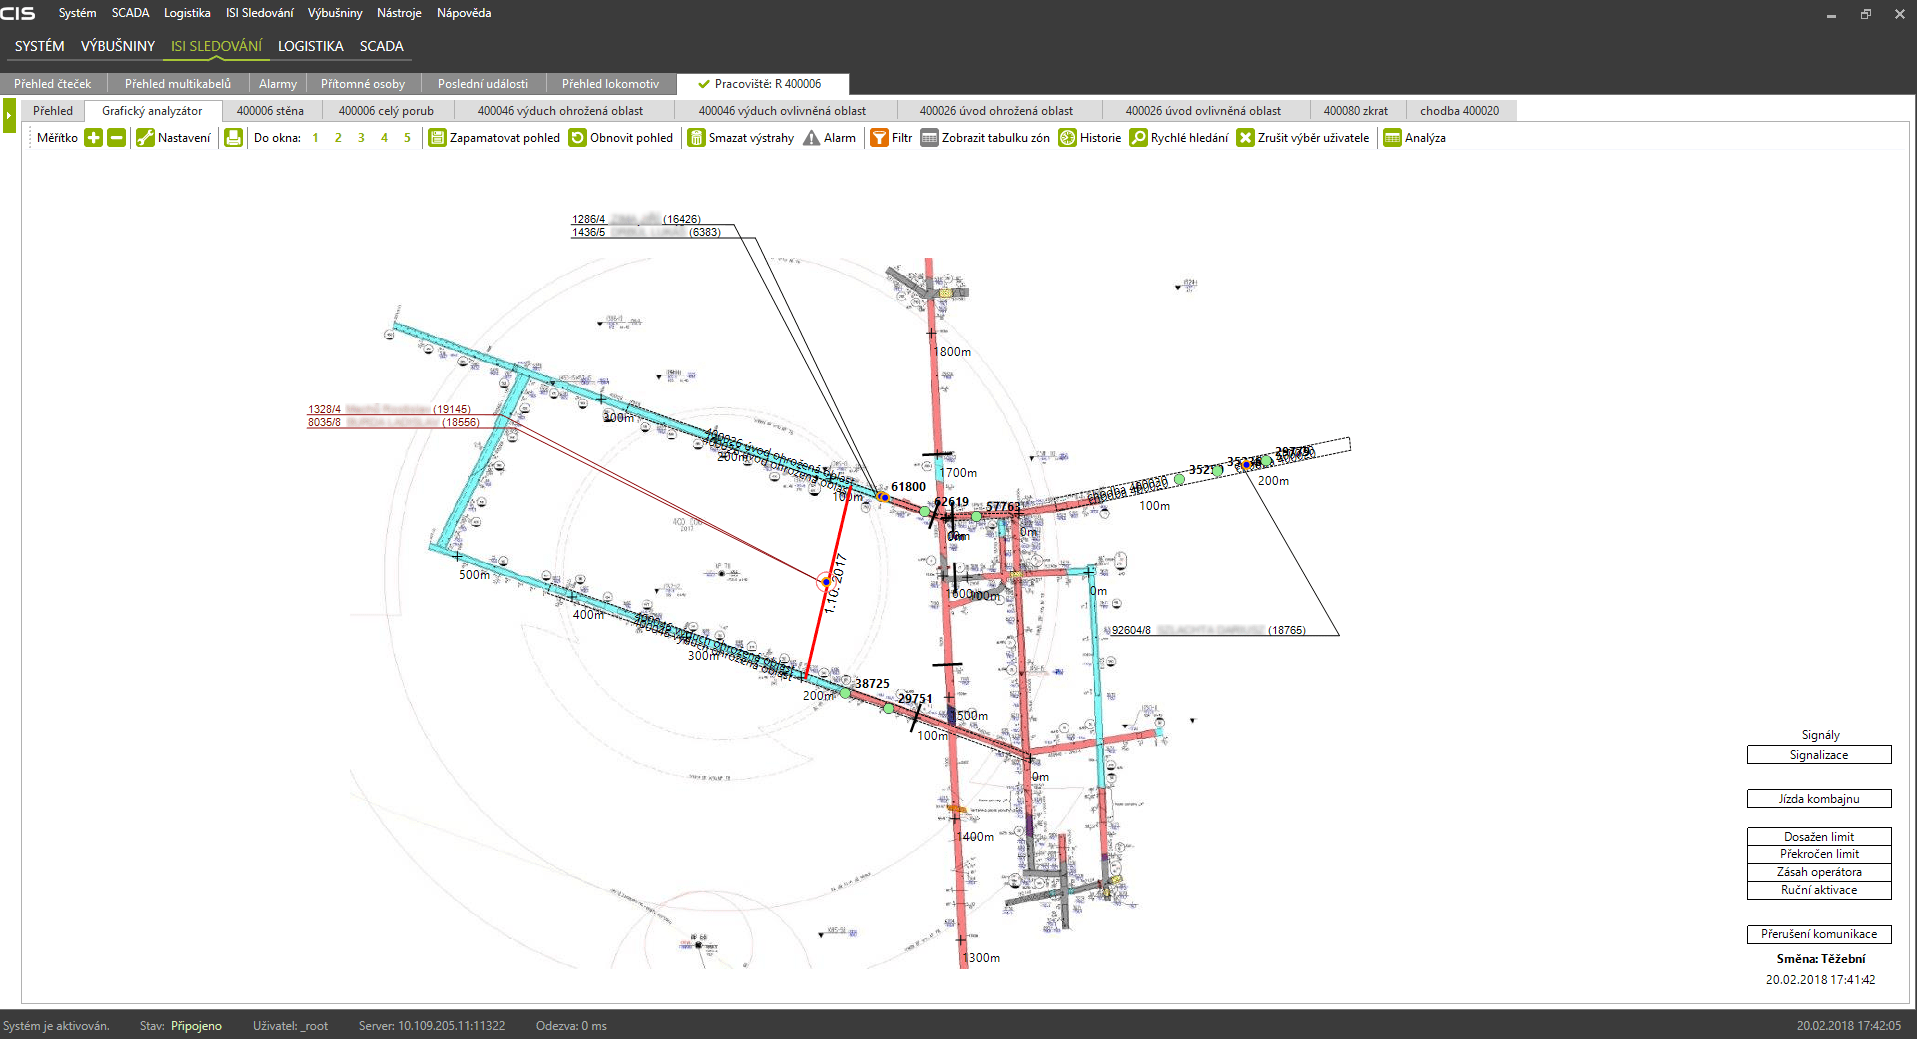Click the Alarm warning triangle icon

812,138
